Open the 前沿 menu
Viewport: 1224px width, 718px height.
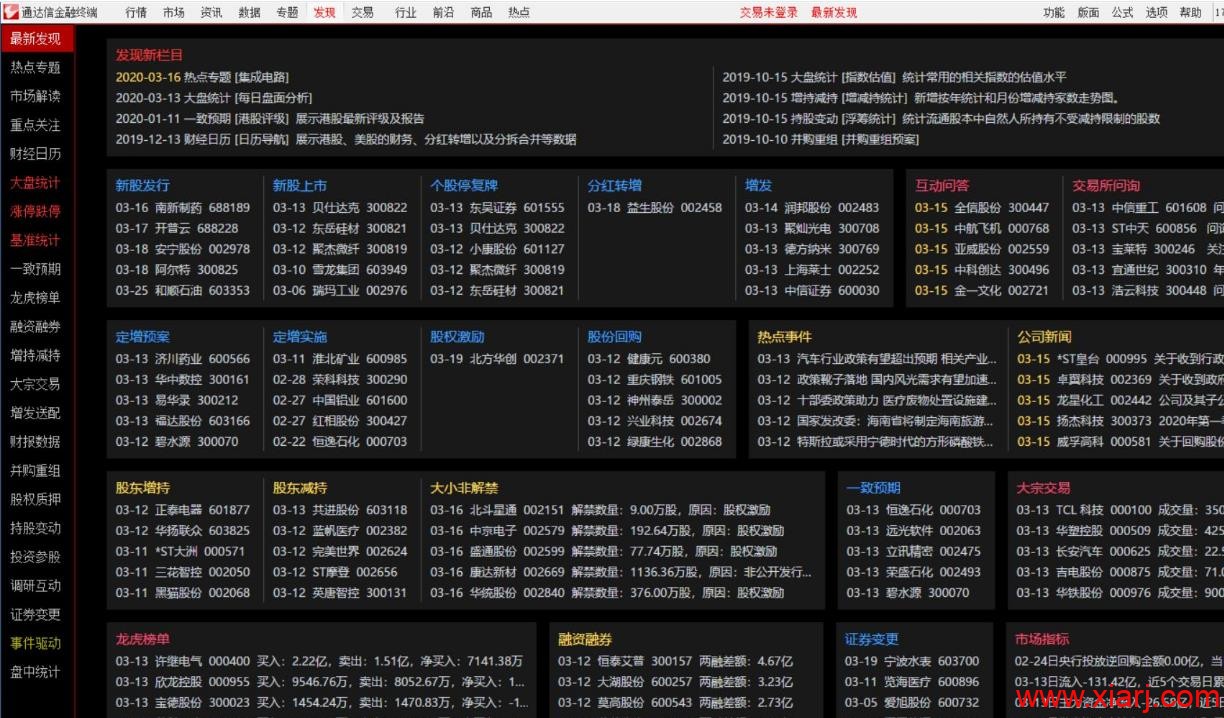(x=443, y=13)
